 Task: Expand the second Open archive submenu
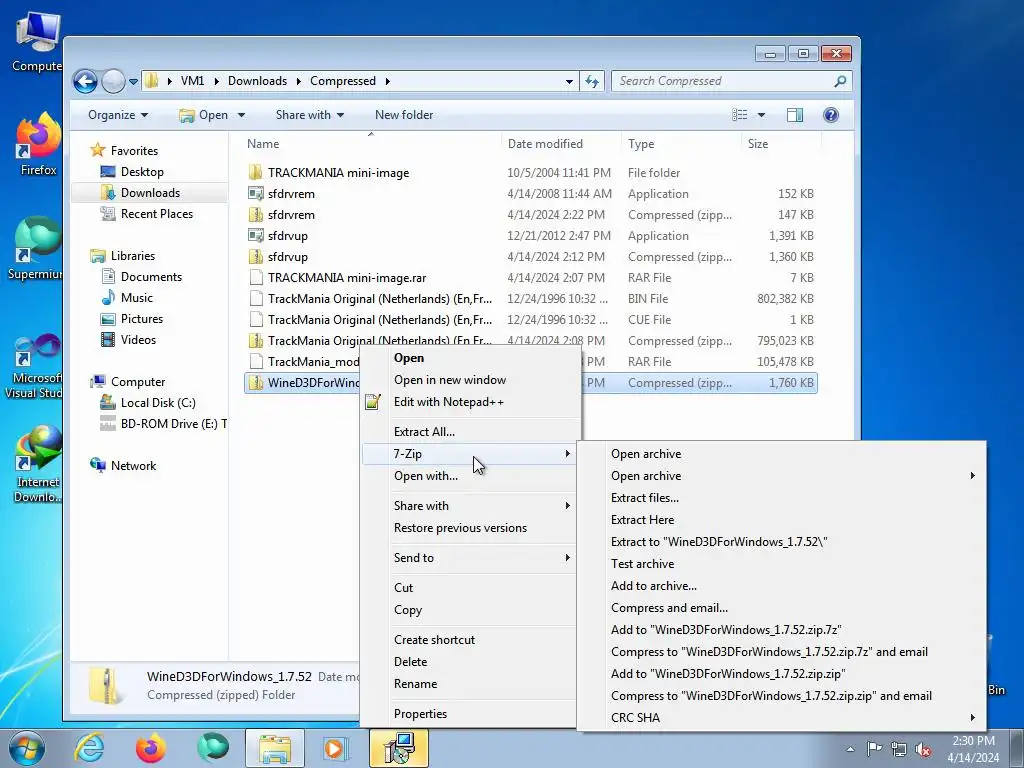coord(781,476)
